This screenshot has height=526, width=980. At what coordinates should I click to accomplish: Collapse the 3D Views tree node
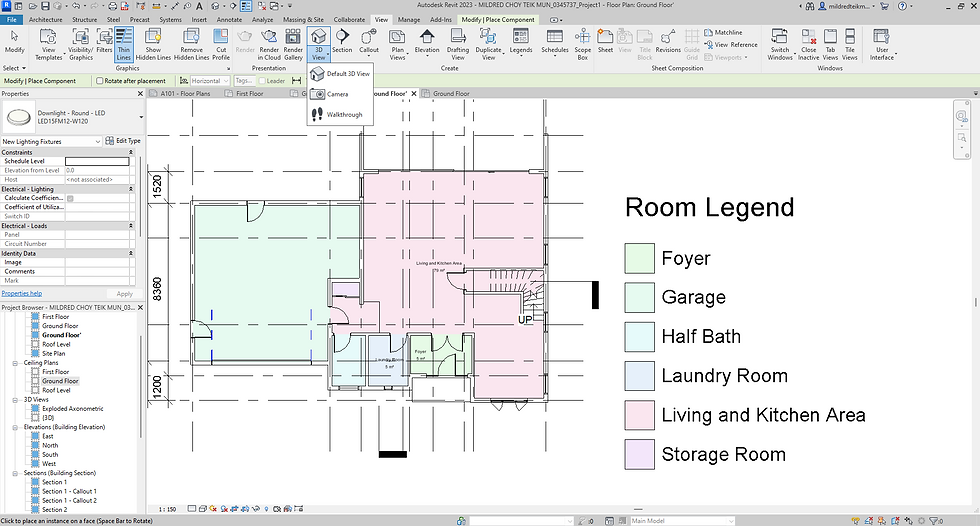coord(15,400)
